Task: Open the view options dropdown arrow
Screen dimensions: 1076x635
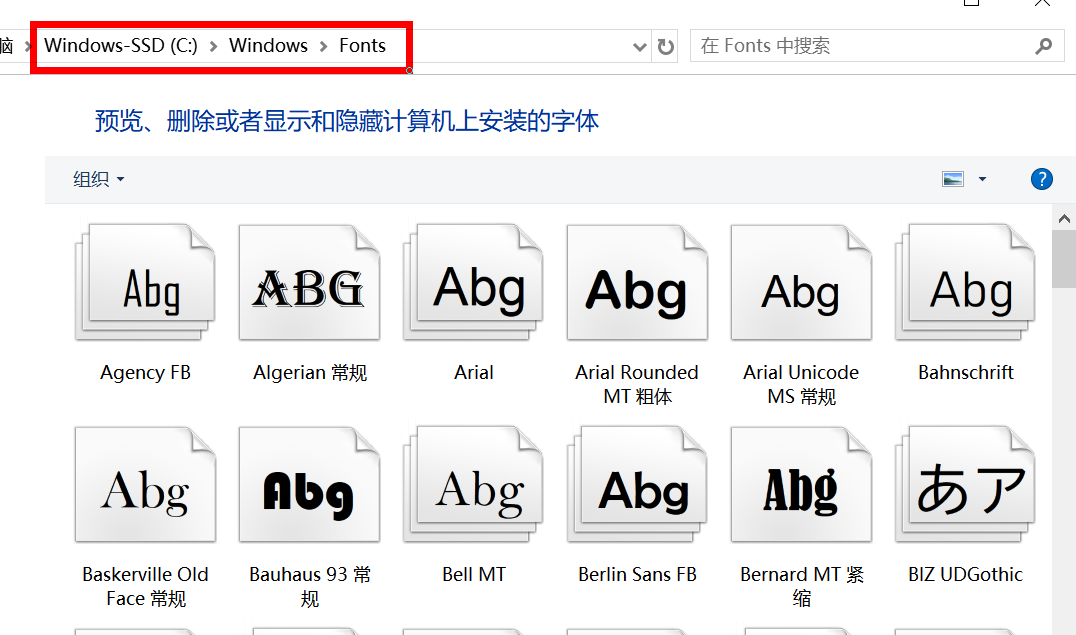Action: pos(982,179)
